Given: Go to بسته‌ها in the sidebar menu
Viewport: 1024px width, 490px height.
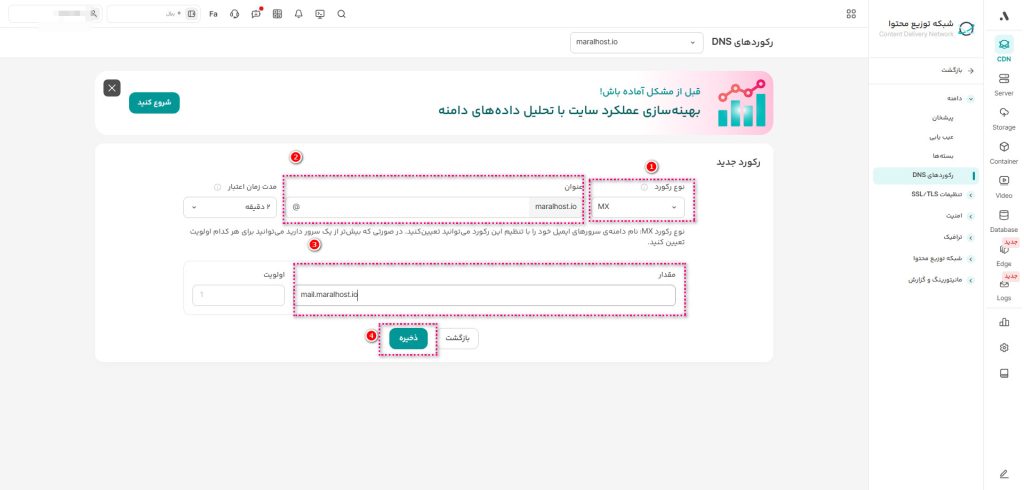Looking at the screenshot, I should [943, 156].
